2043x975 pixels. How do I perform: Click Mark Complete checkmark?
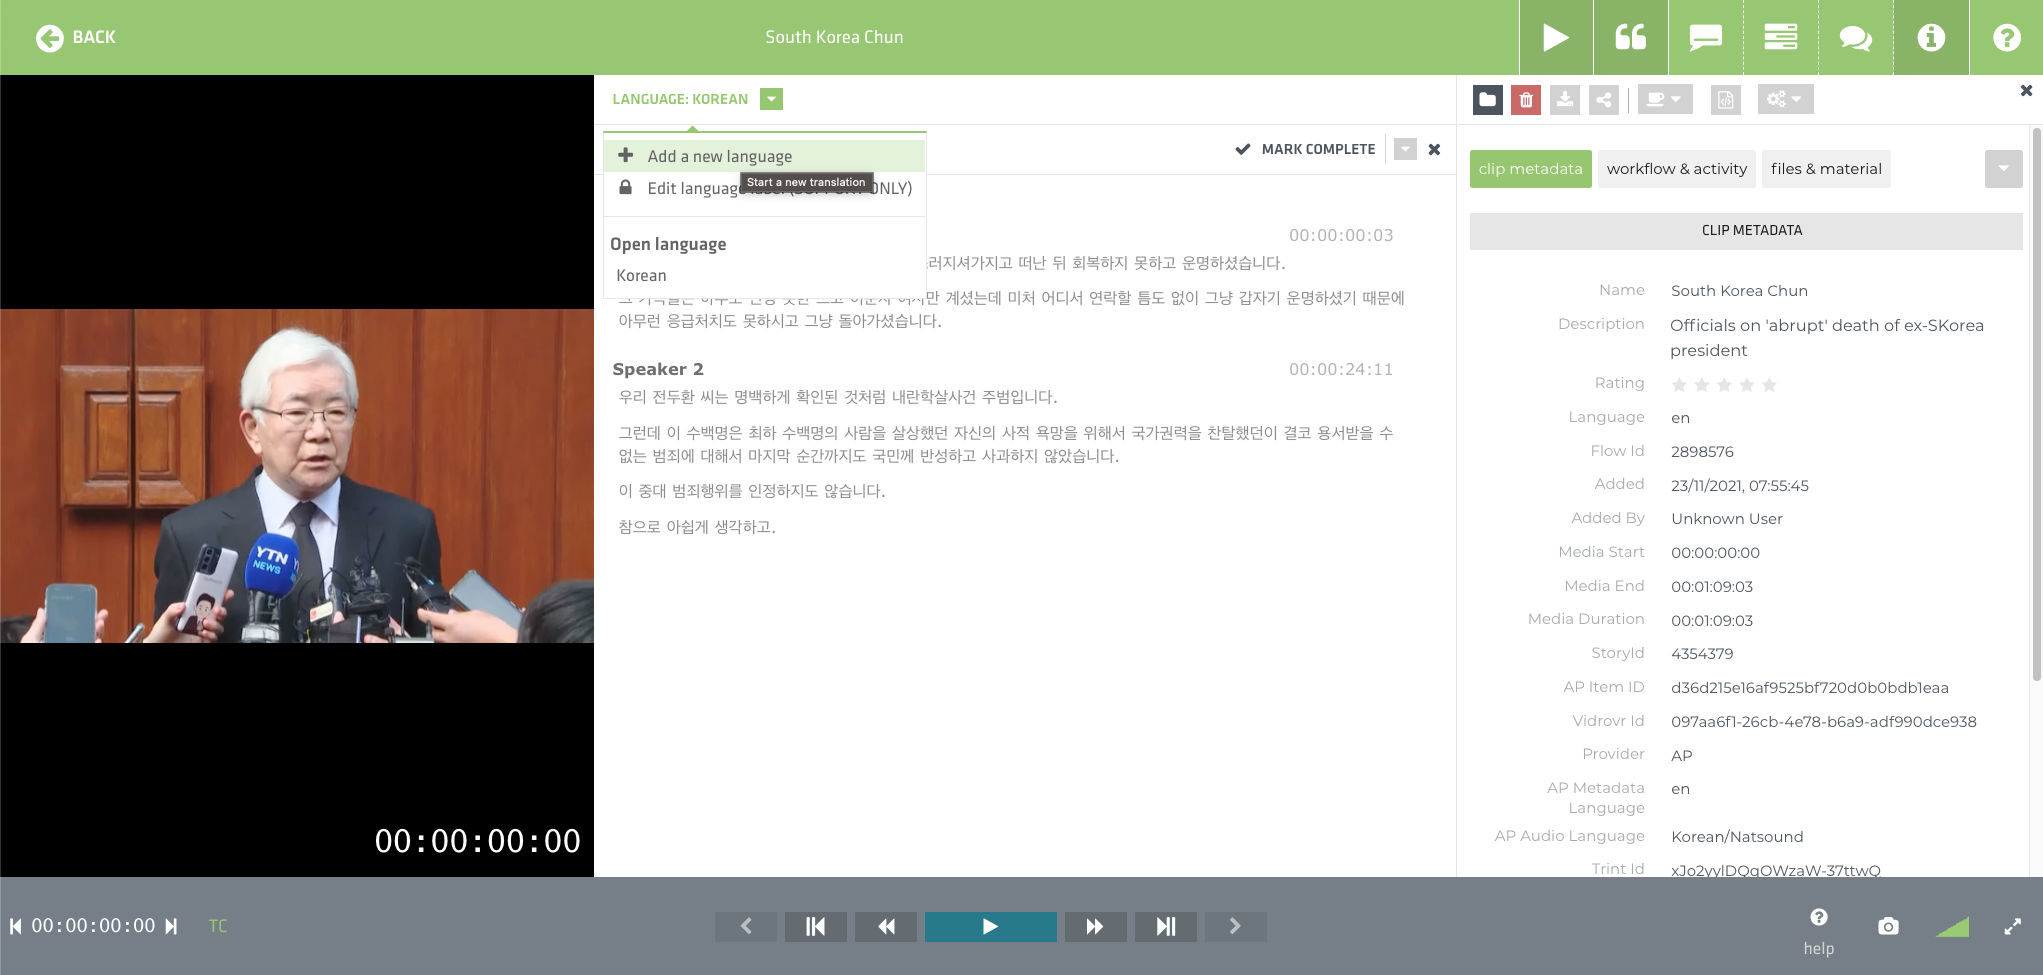point(1305,149)
